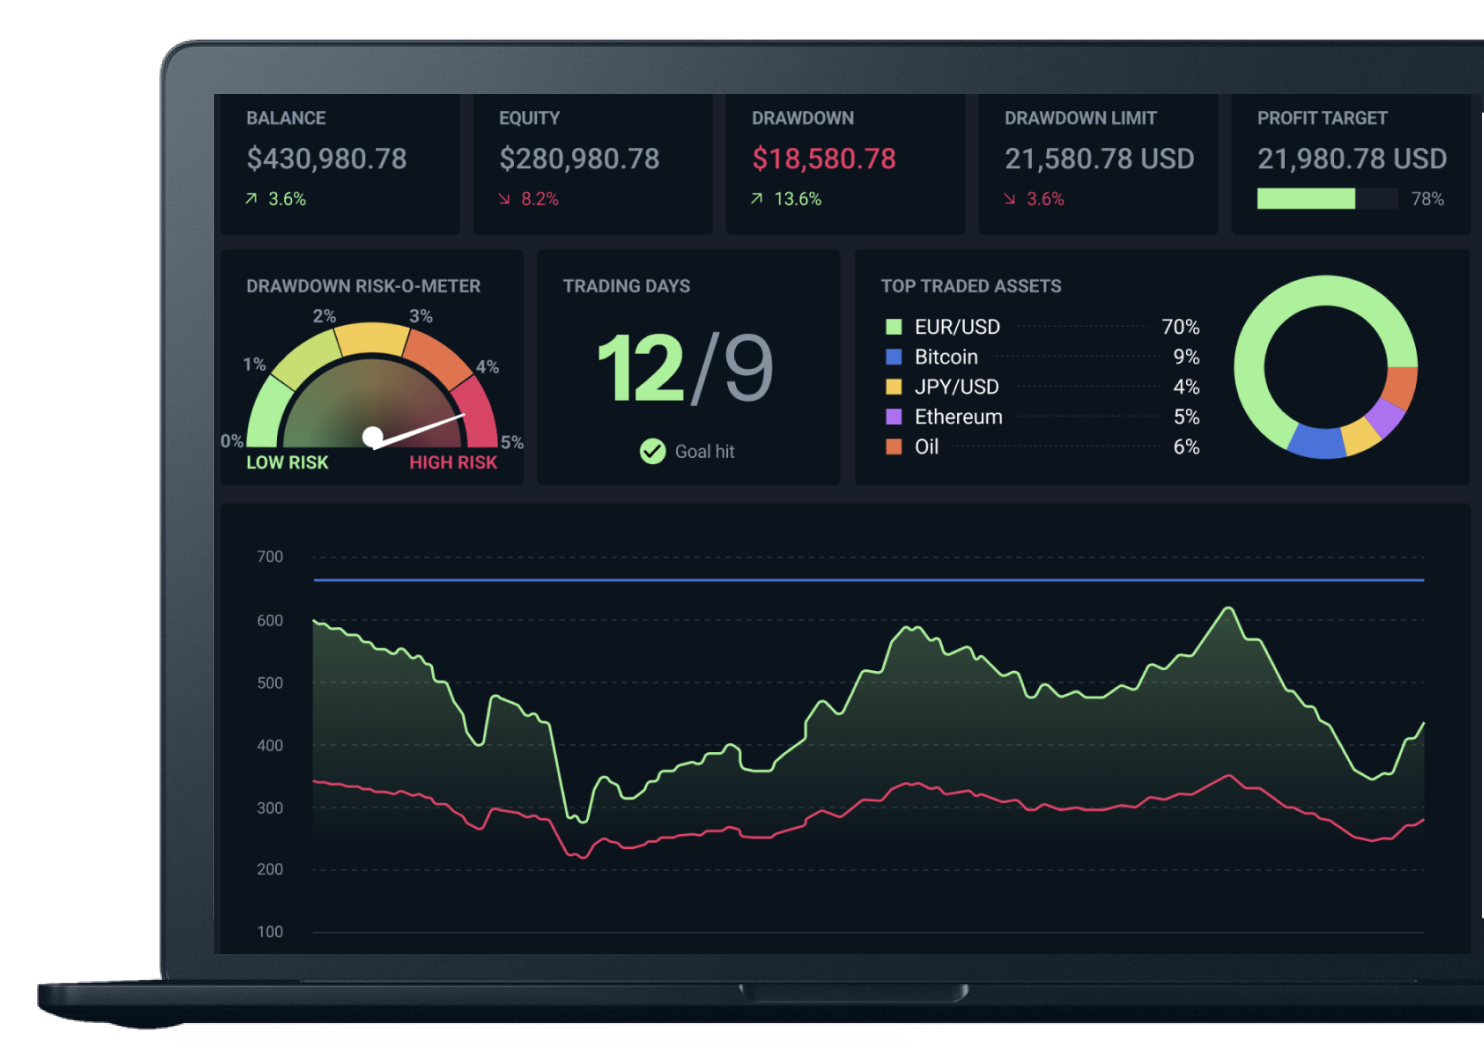
Task: Click the blue horizontal target line on chart
Action: 868,580
